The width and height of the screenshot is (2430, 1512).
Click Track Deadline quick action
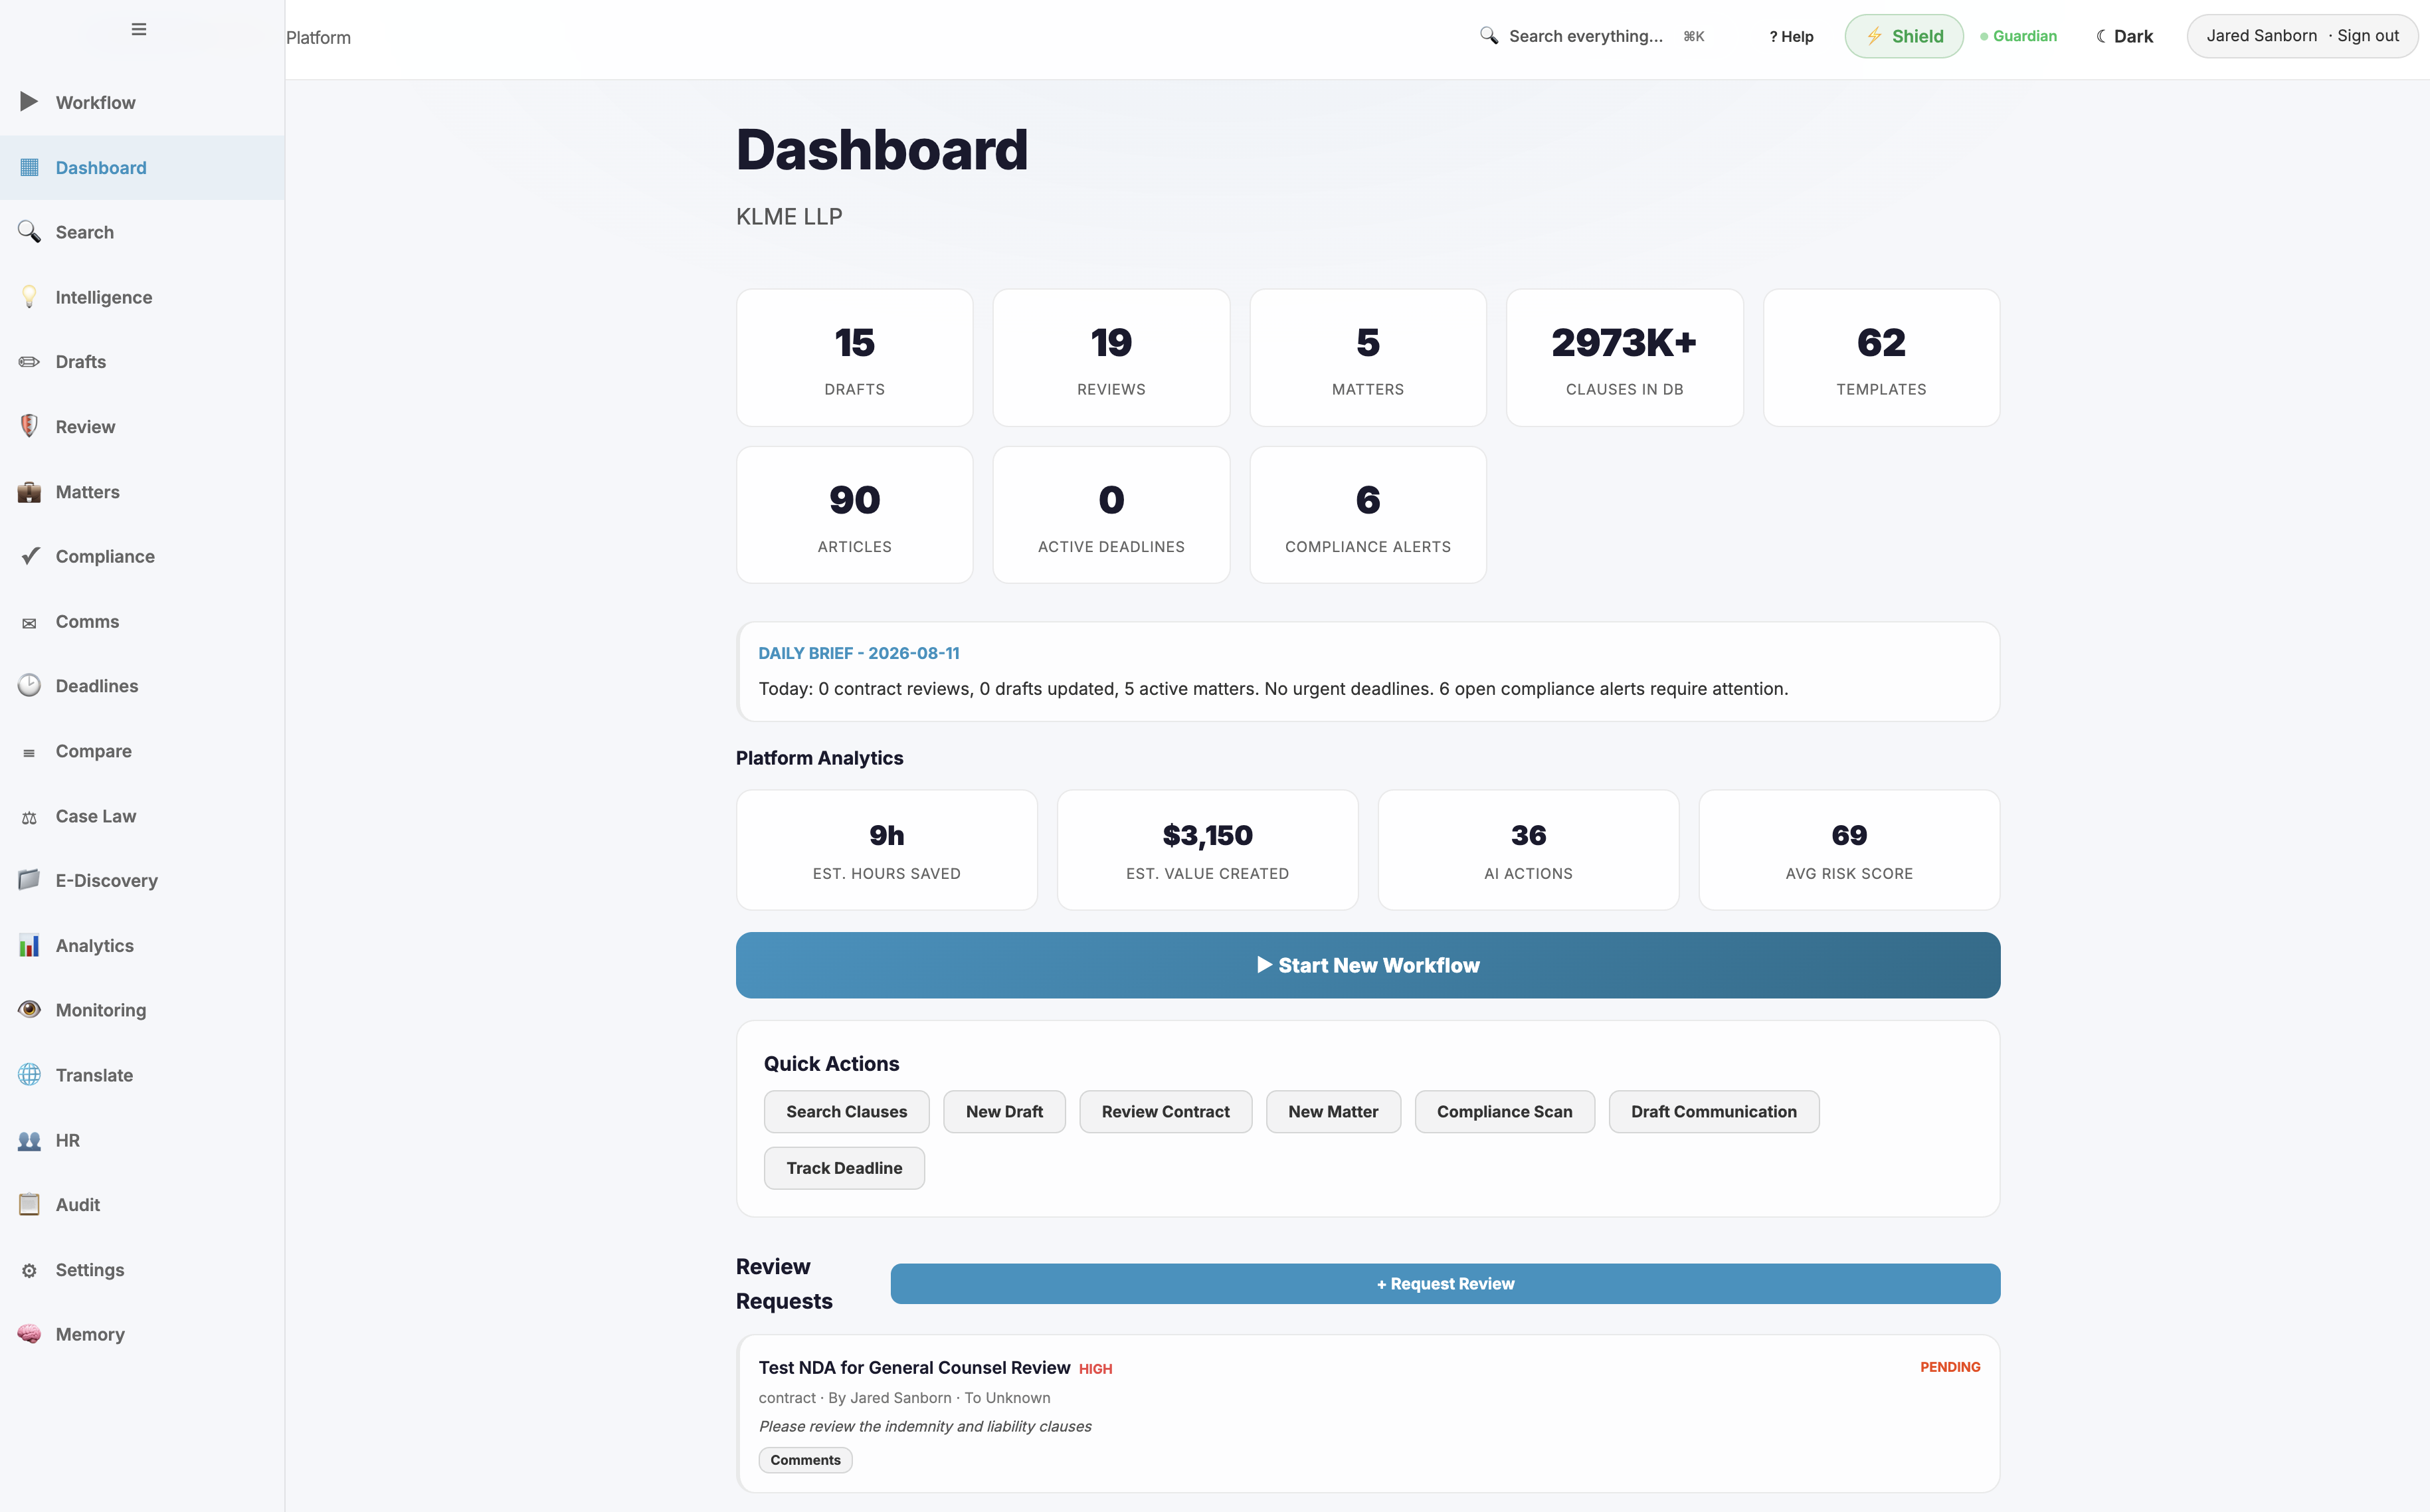(844, 1168)
